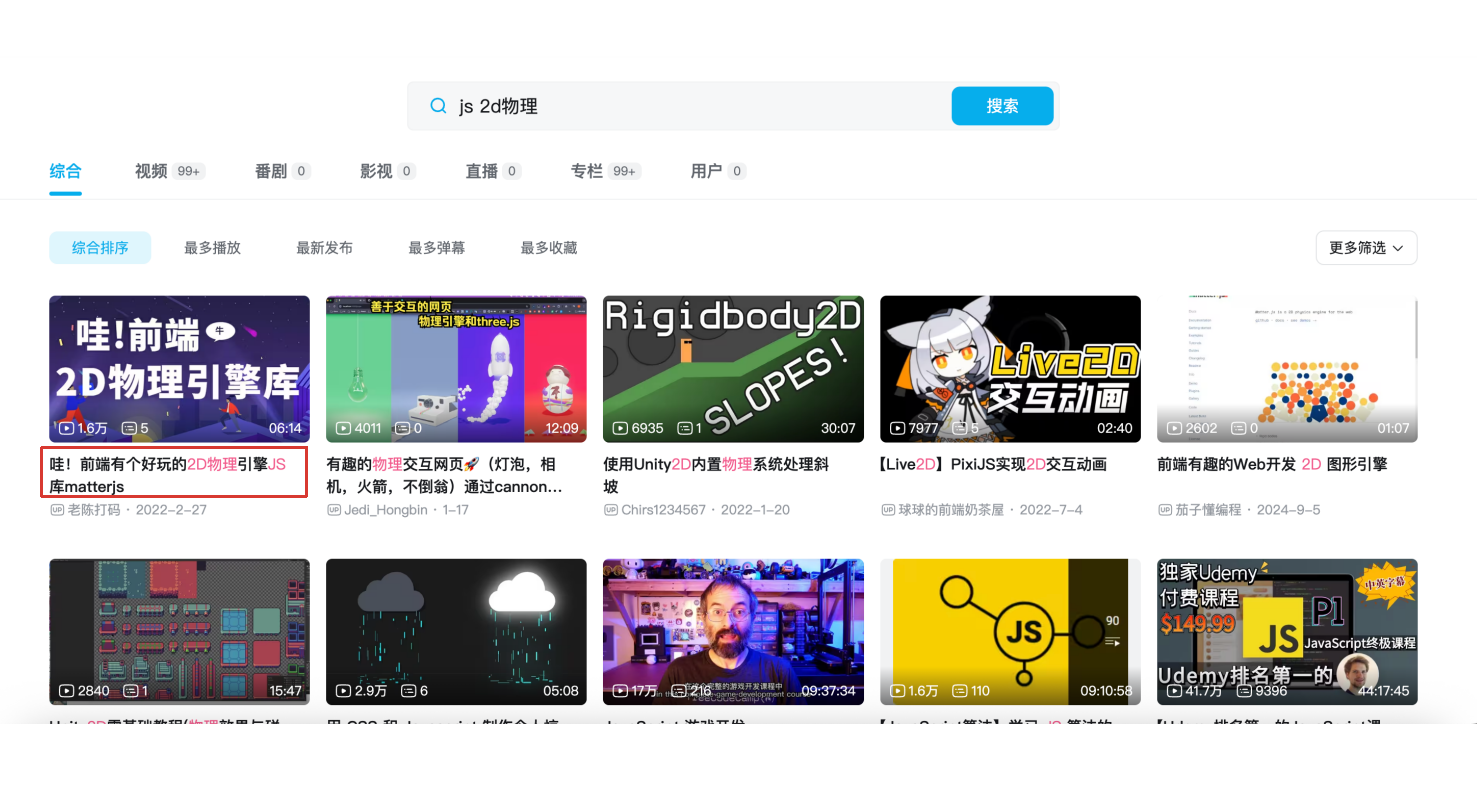The height and width of the screenshot is (791, 1477).
Task: Select the 最多收藏 sort option
Action: click(x=548, y=248)
